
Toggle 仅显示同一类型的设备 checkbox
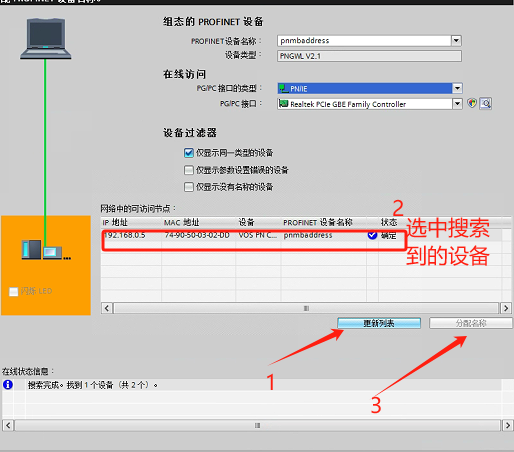tap(189, 153)
